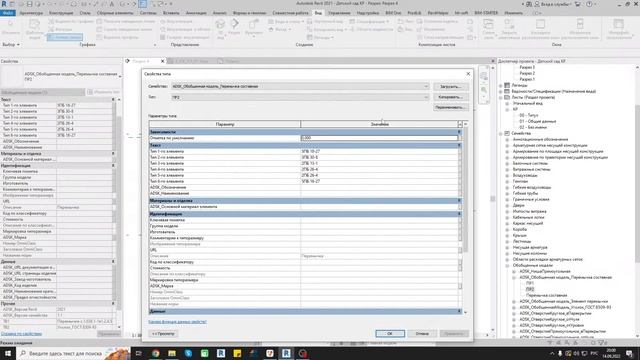
Task: Open the red round app on the taskbar
Action: pyautogui.click(x=302, y=353)
